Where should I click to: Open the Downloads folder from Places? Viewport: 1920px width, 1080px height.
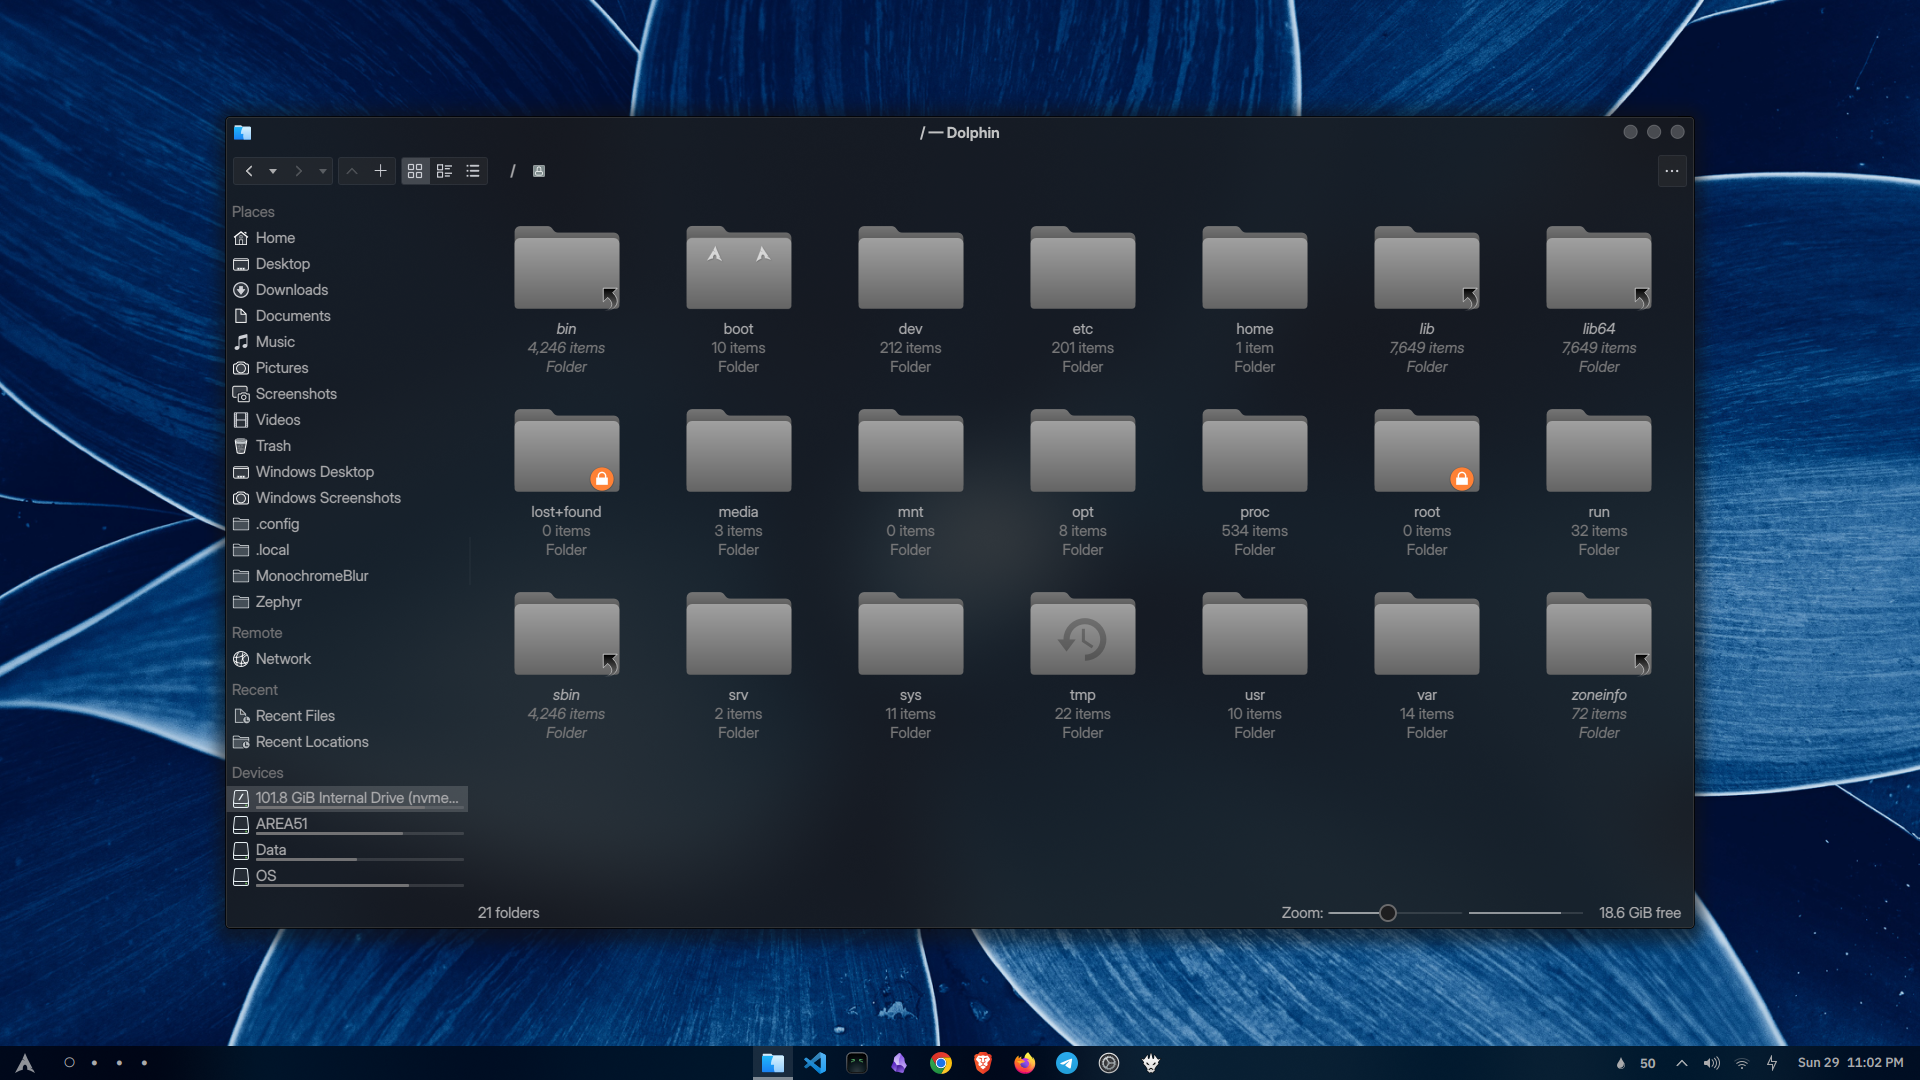pyautogui.click(x=291, y=289)
